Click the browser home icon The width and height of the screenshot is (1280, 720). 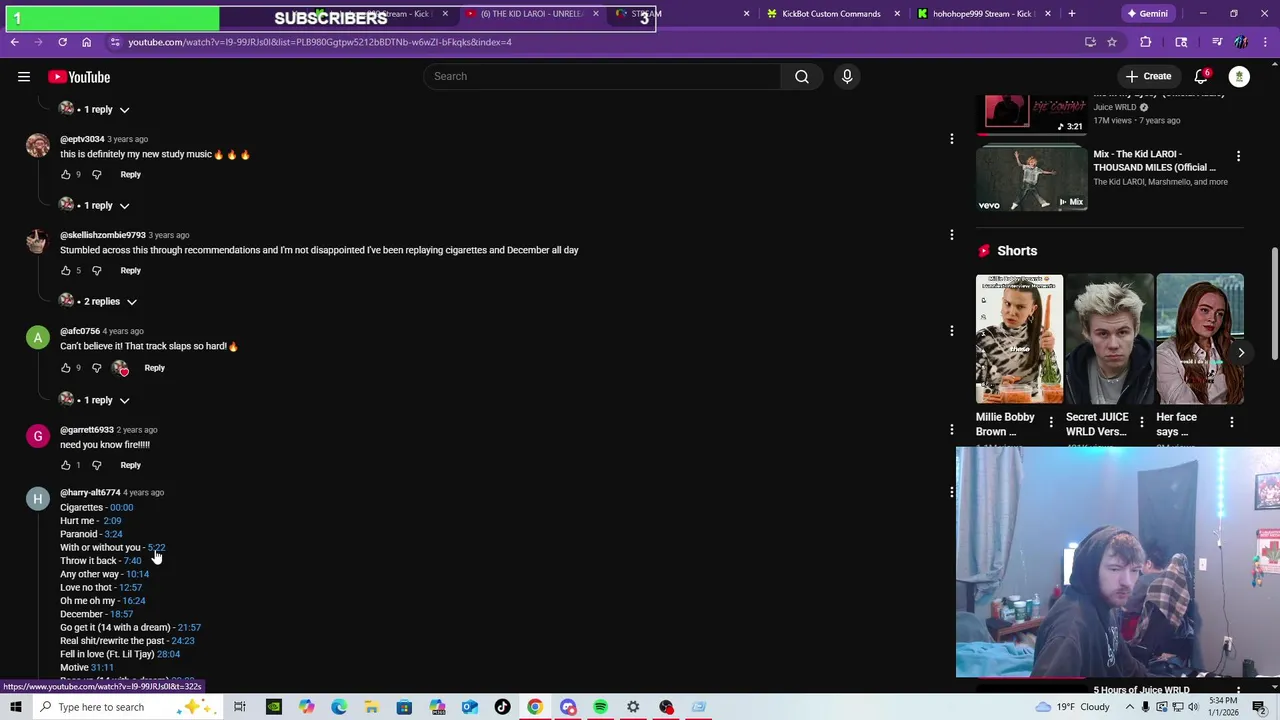click(x=86, y=42)
